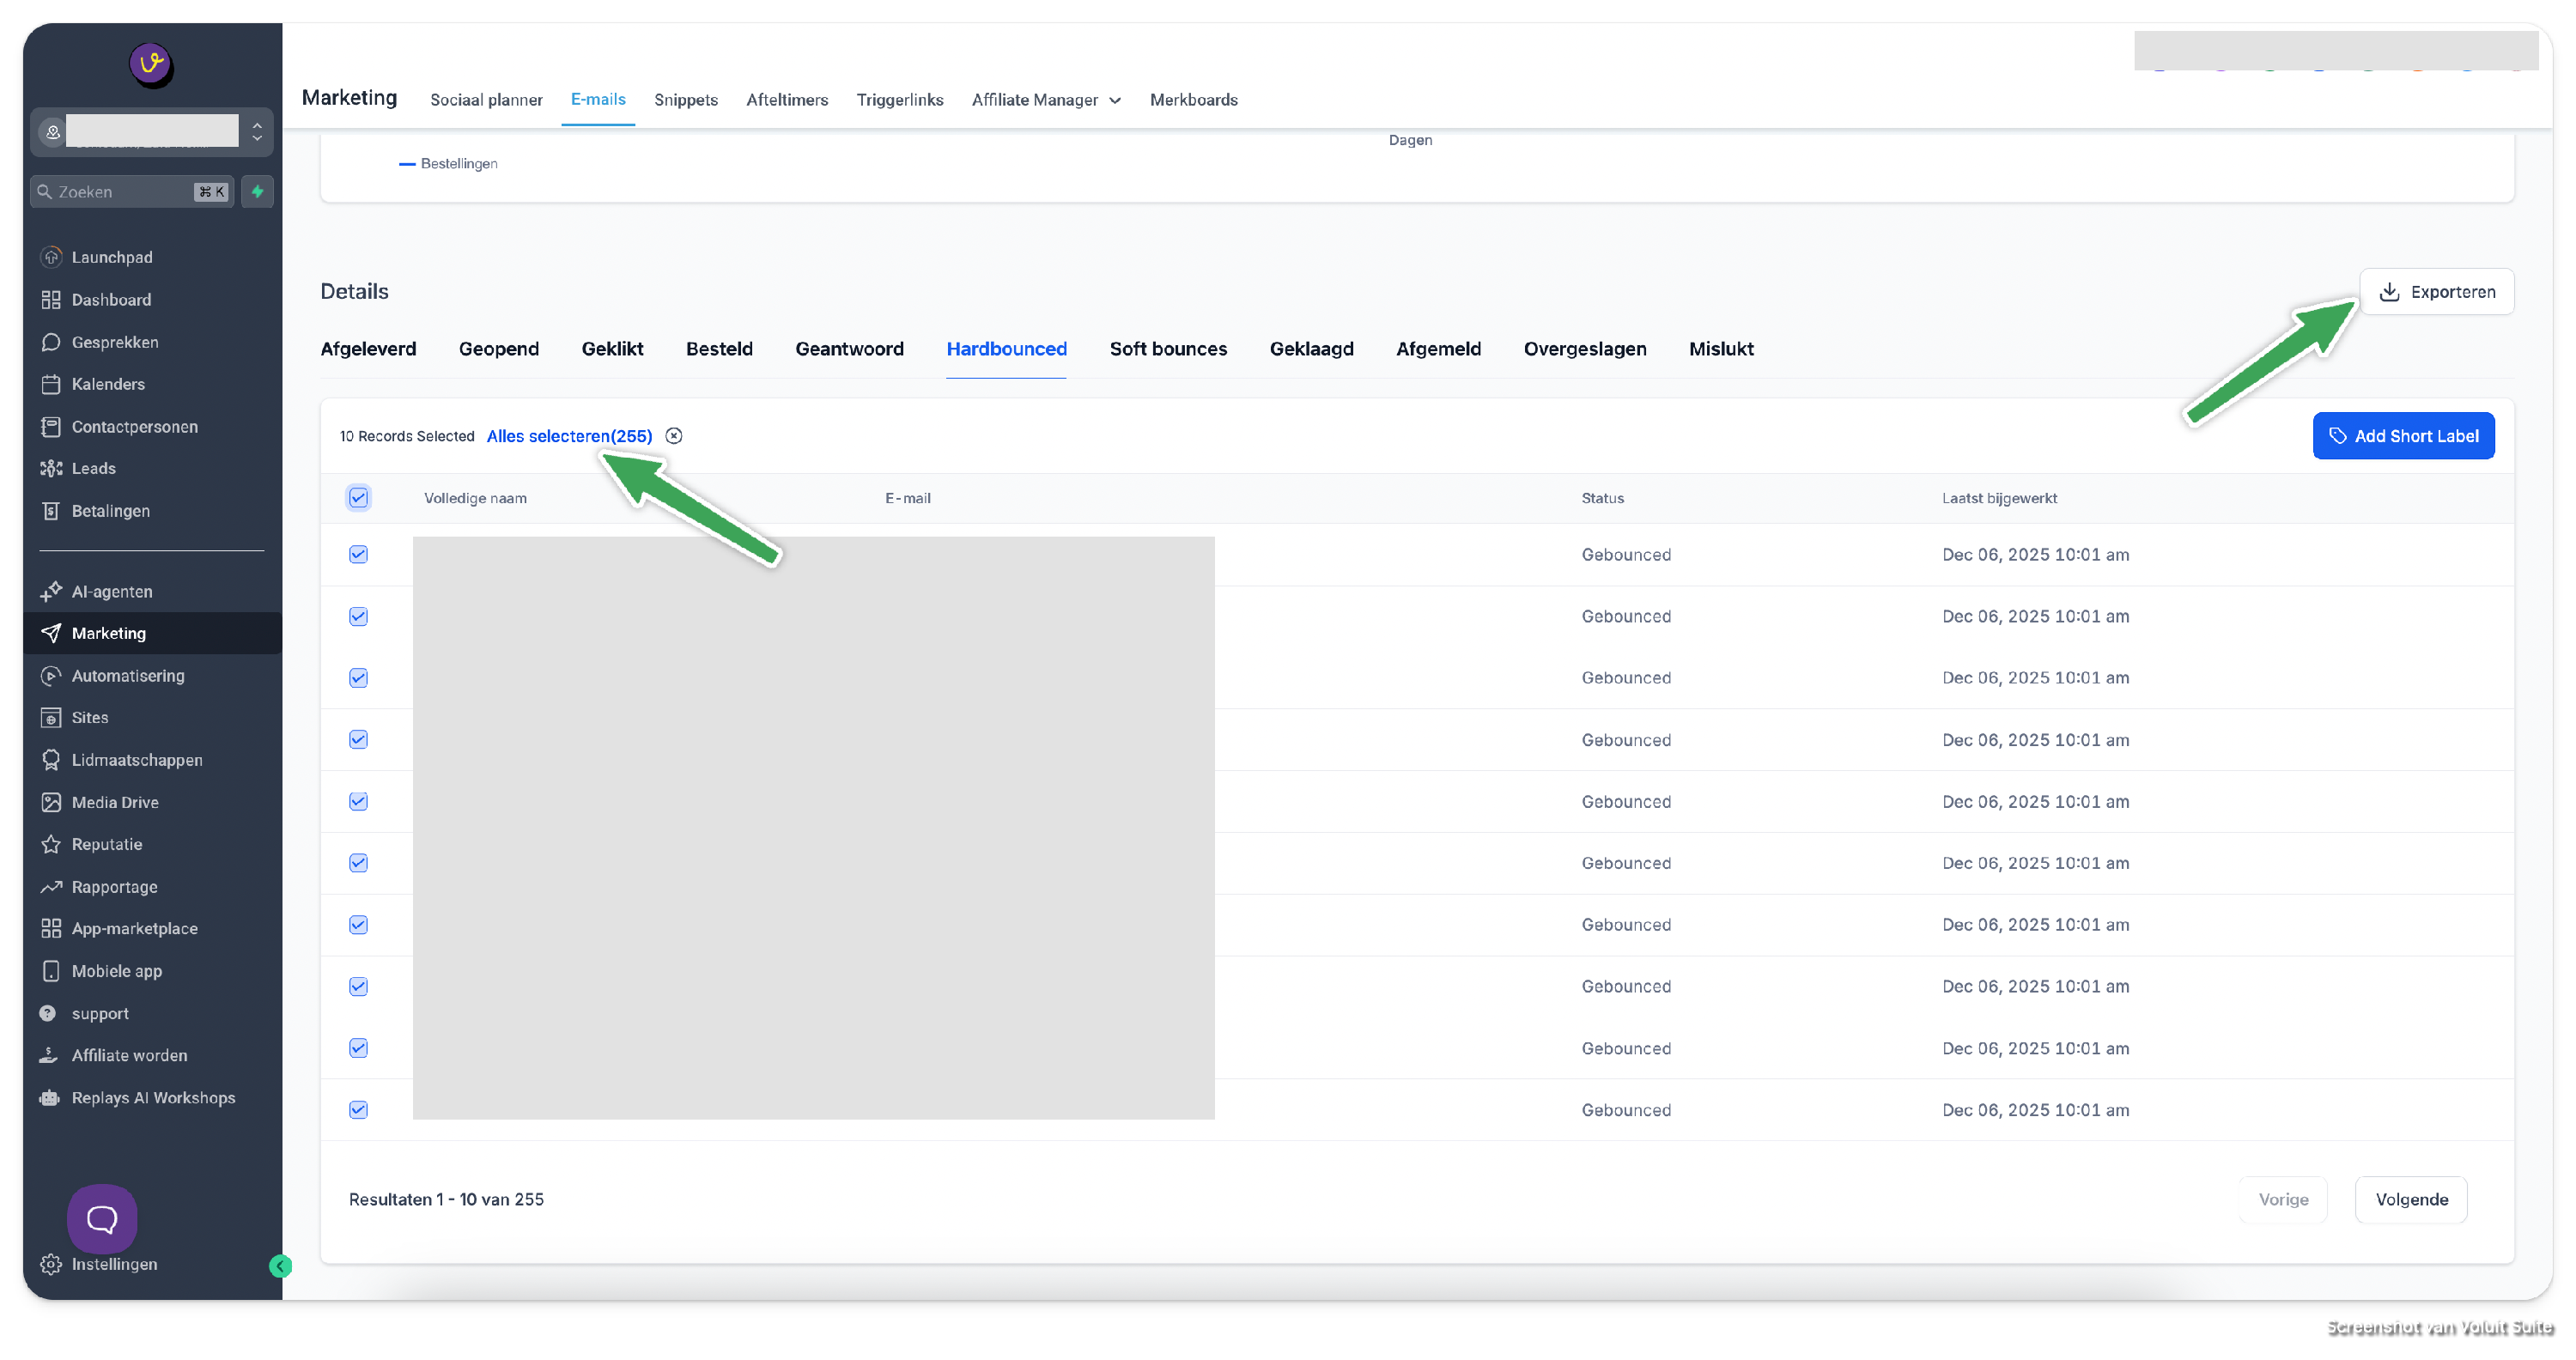Open the Launchpad sidebar icon
The width and height of the screenshot is (2576, 1360).
pos(51,257)
